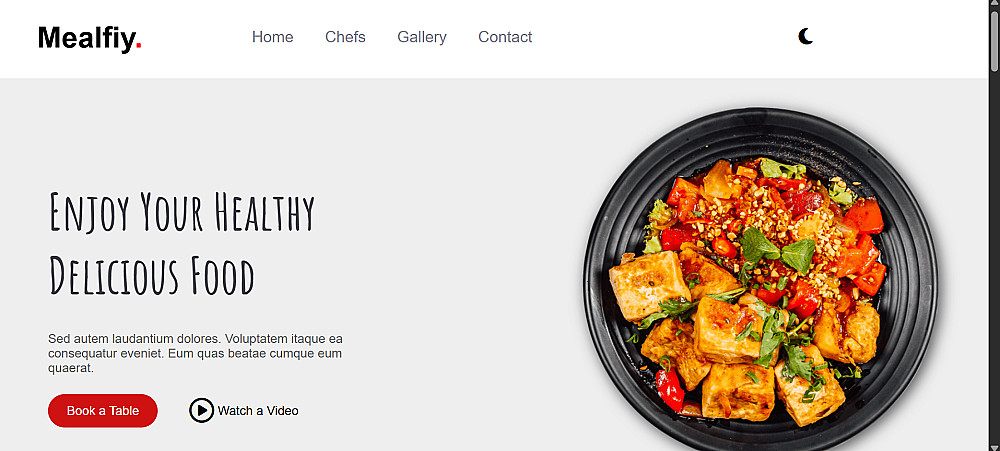
Task: Click the Mealfiy logo
Action: click(90, 38)
